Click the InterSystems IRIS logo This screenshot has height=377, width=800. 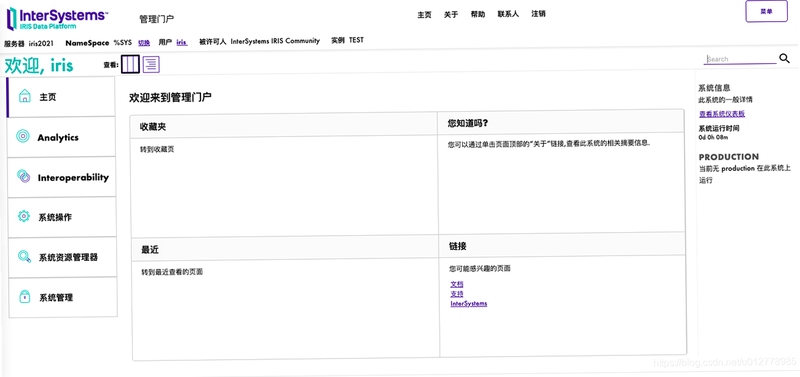pyautogui.click(x=57, y=19)
